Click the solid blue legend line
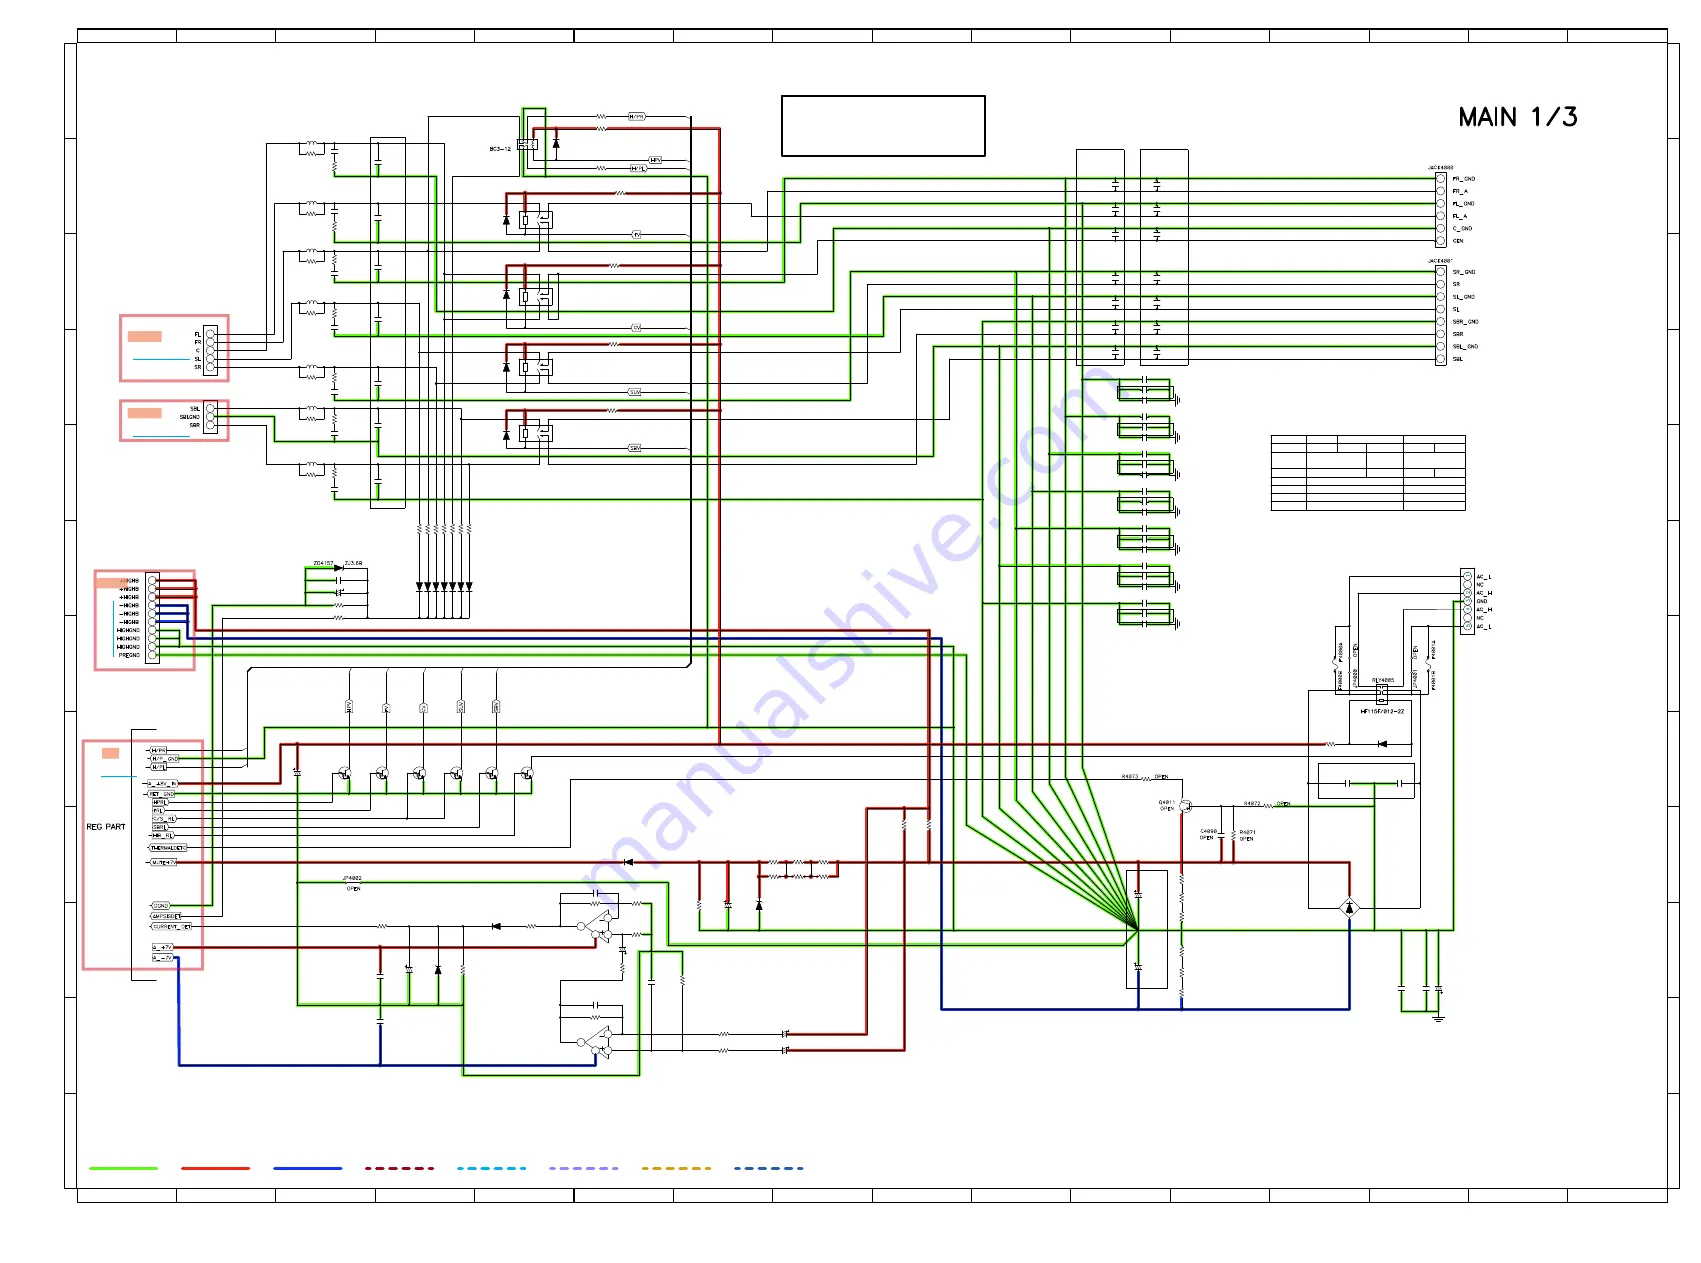 308,1168
